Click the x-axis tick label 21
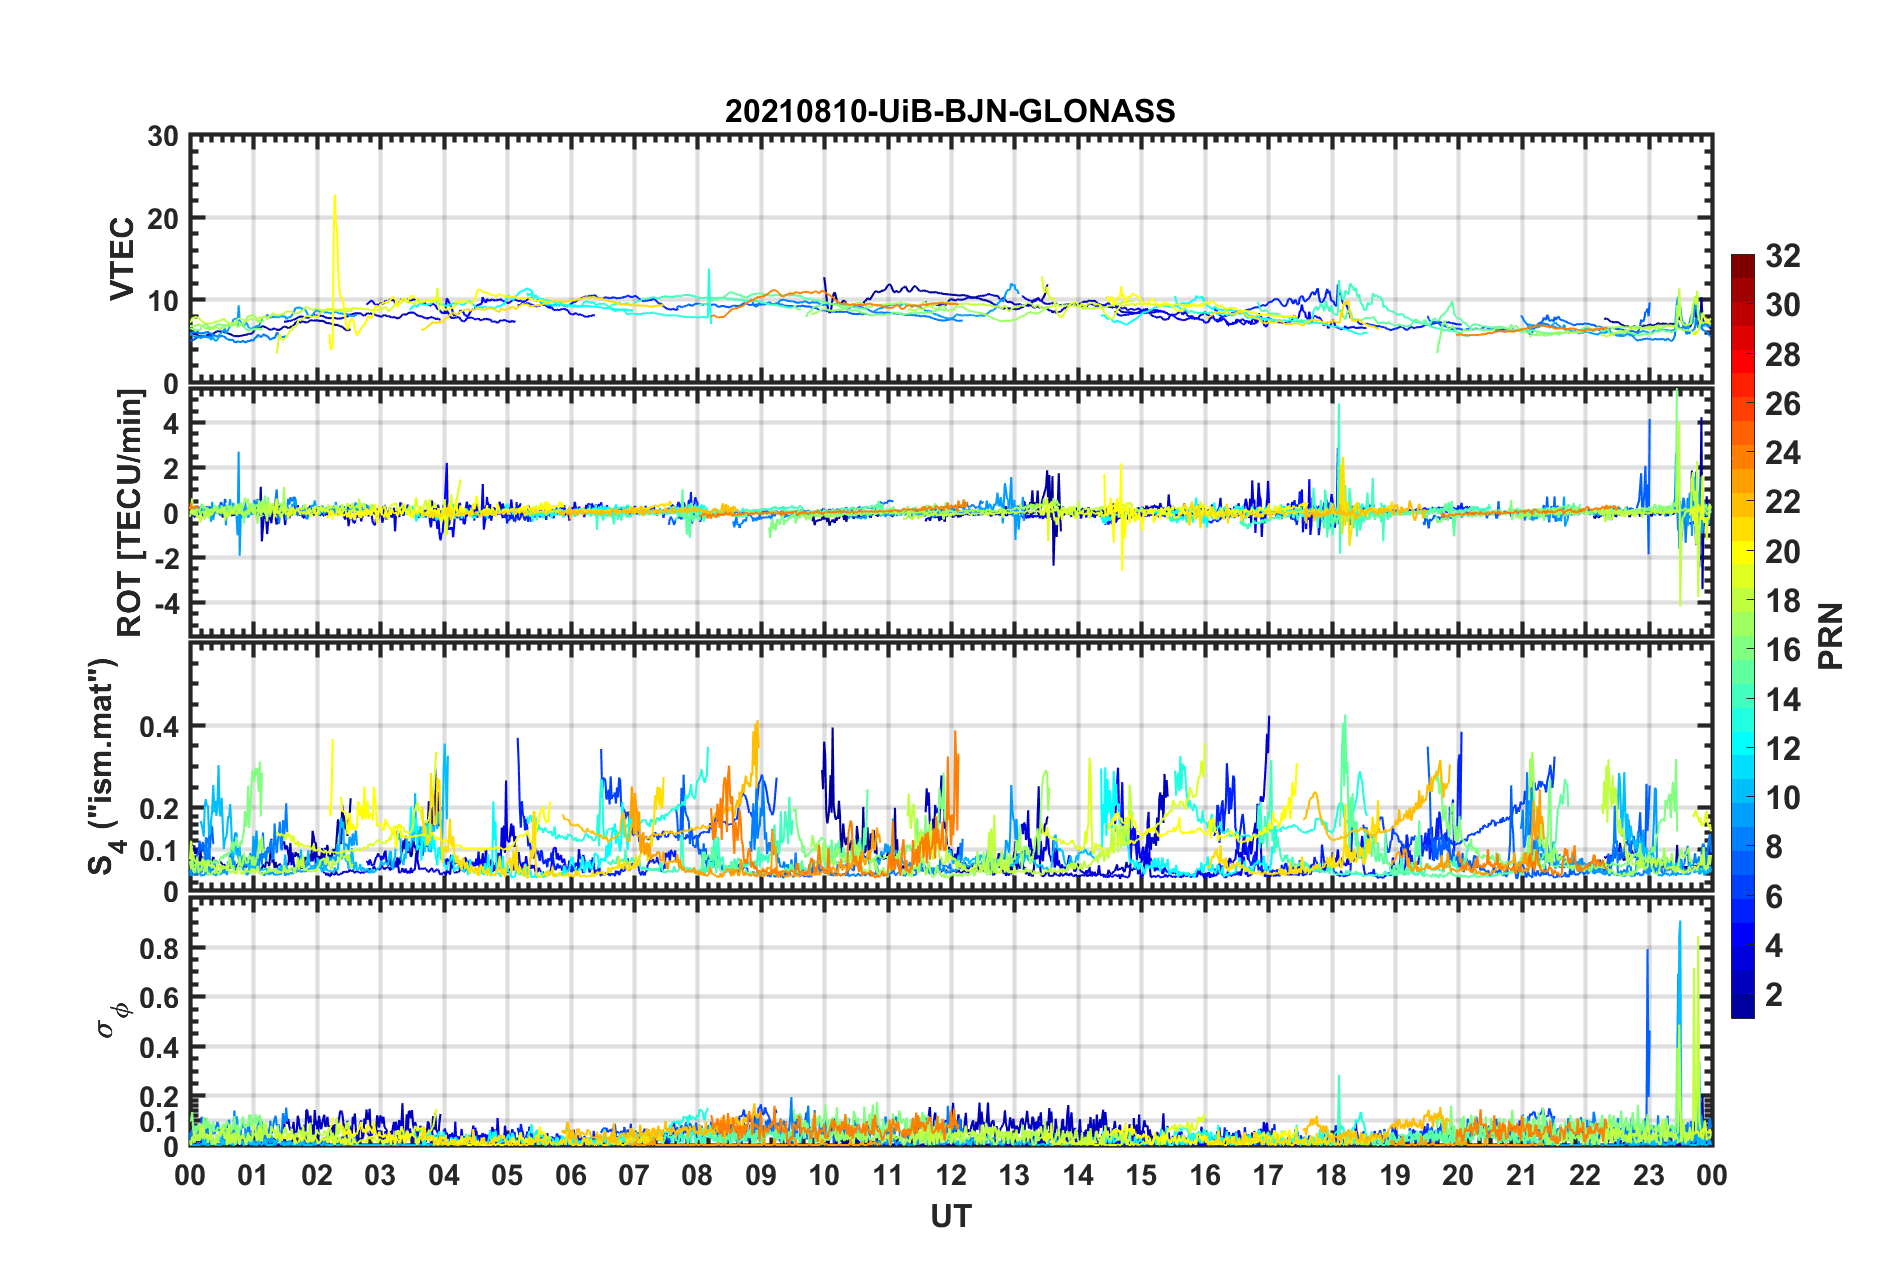 1522,1175
